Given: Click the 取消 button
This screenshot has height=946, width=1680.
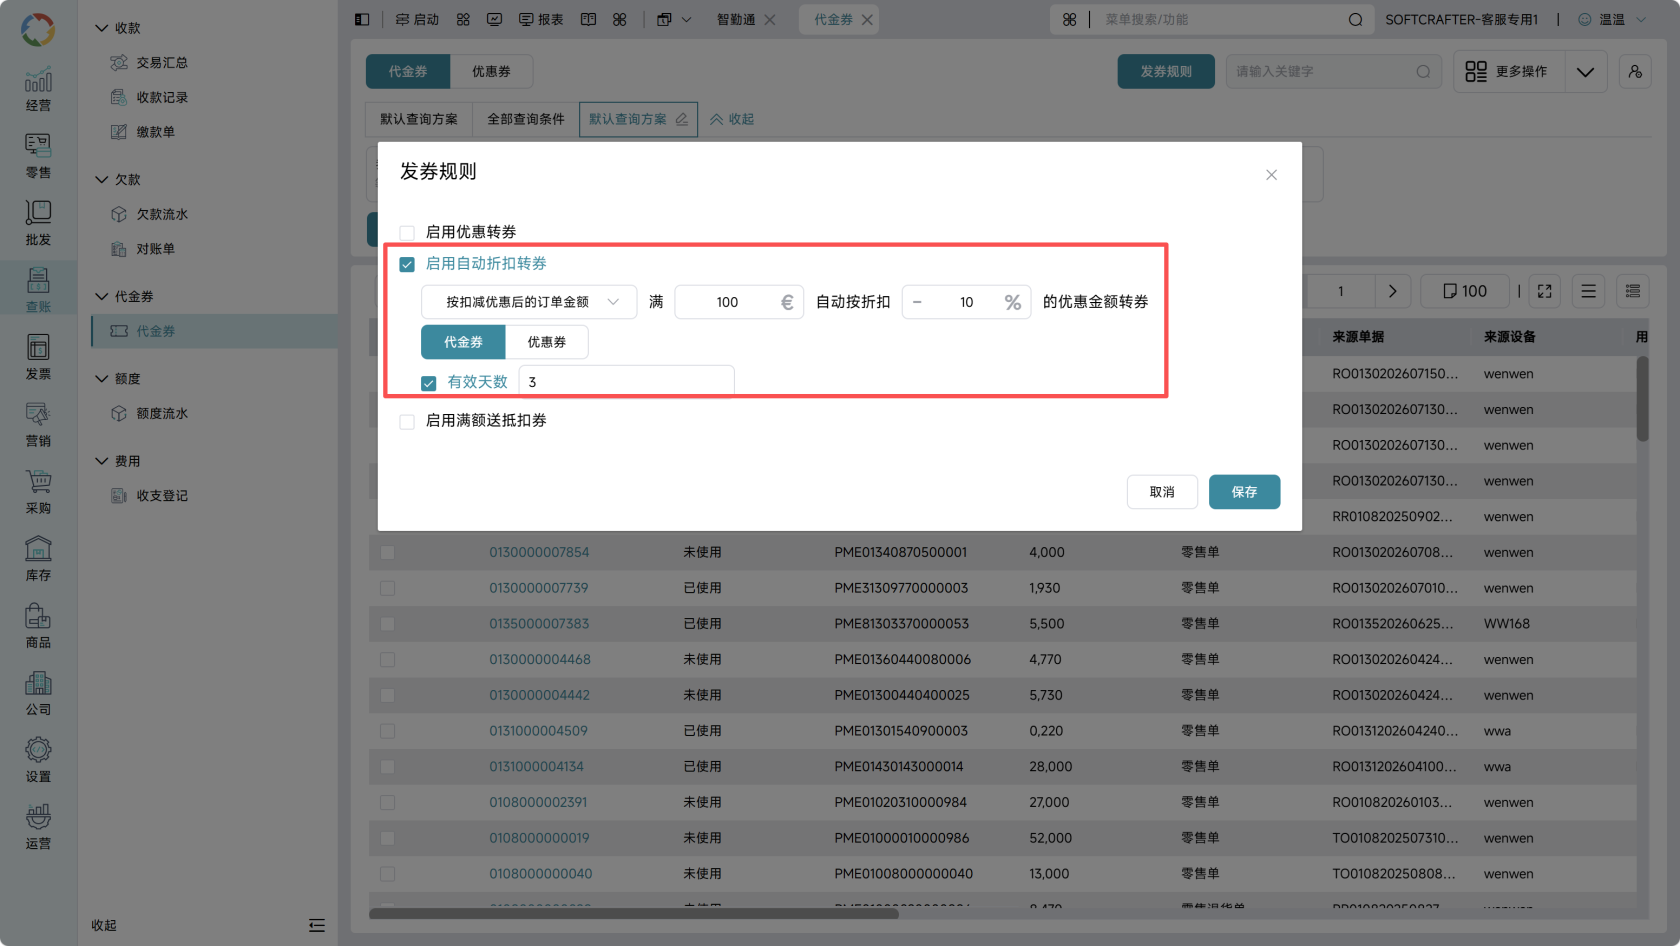Looking at the screenshot, I should click(1162, 492).
